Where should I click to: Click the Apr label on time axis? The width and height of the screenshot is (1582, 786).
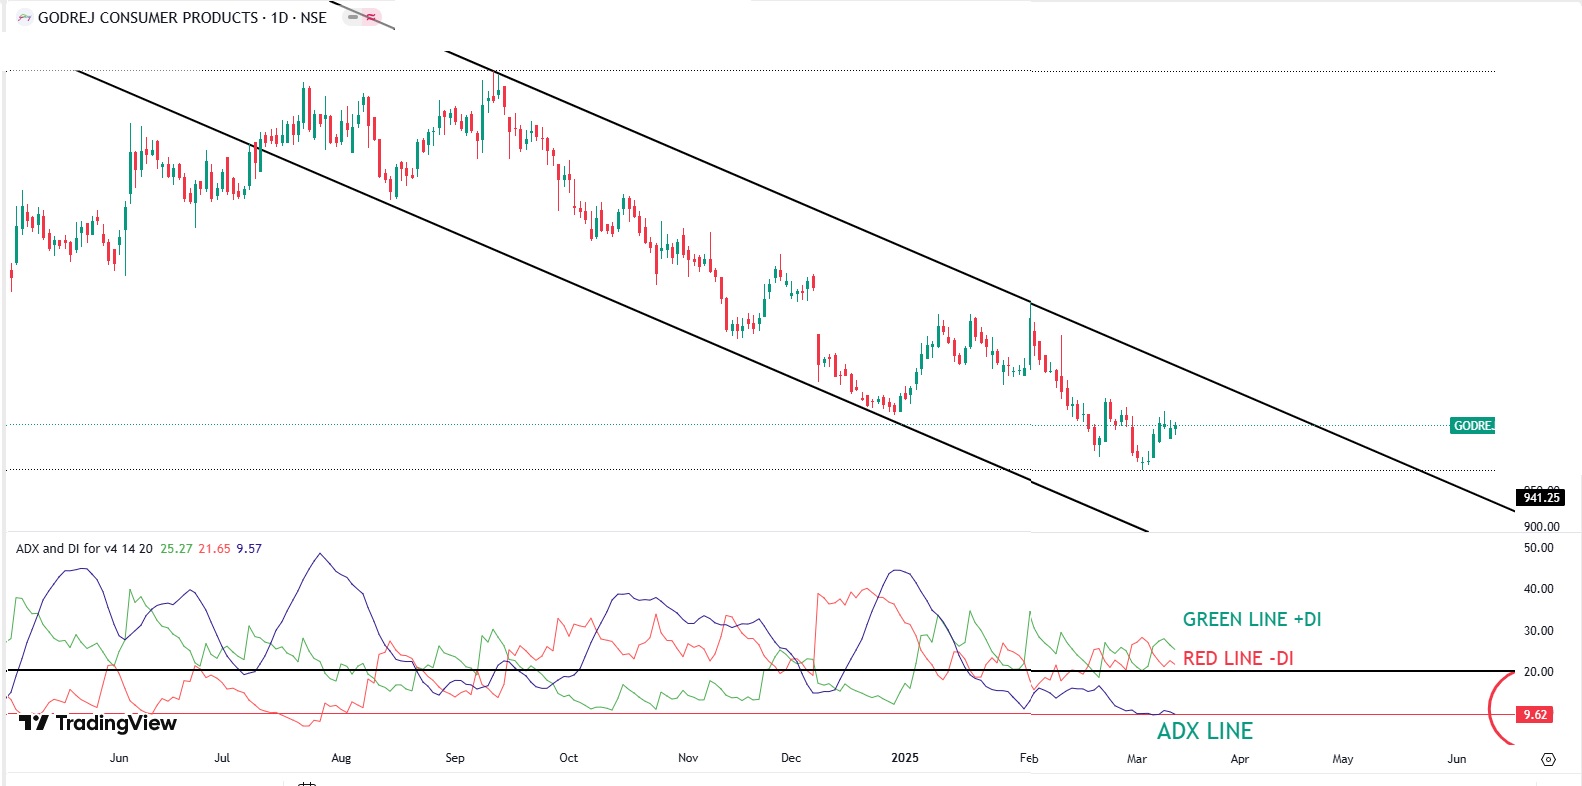coord(1240,759)
